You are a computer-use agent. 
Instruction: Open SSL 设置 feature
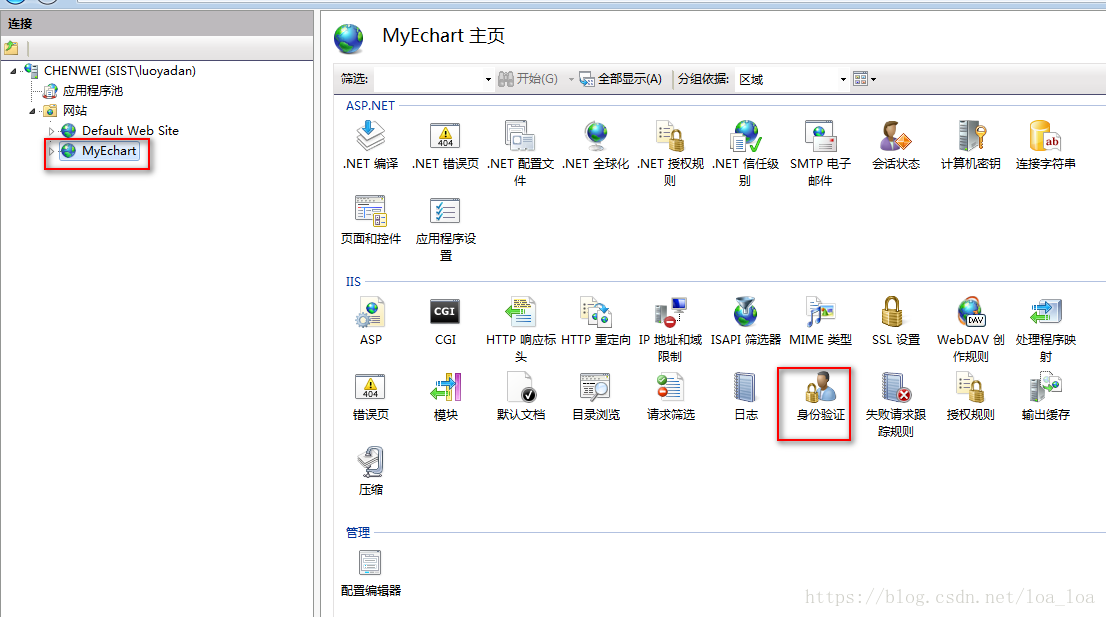[x=896, y=322]
